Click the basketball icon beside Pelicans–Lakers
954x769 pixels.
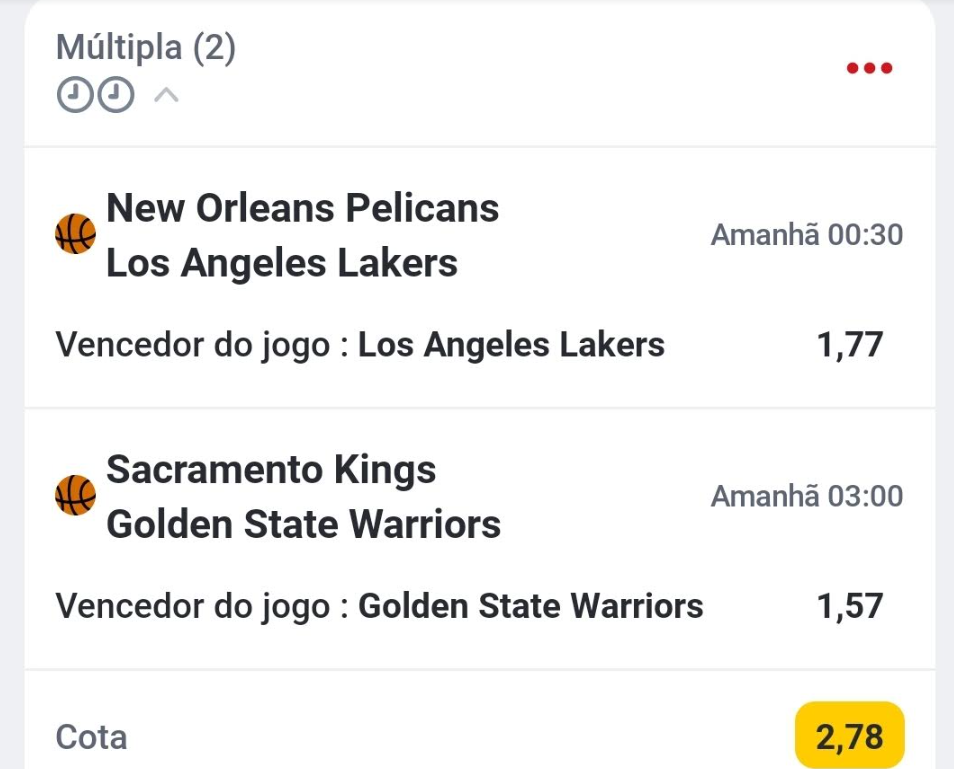point(75,234)
